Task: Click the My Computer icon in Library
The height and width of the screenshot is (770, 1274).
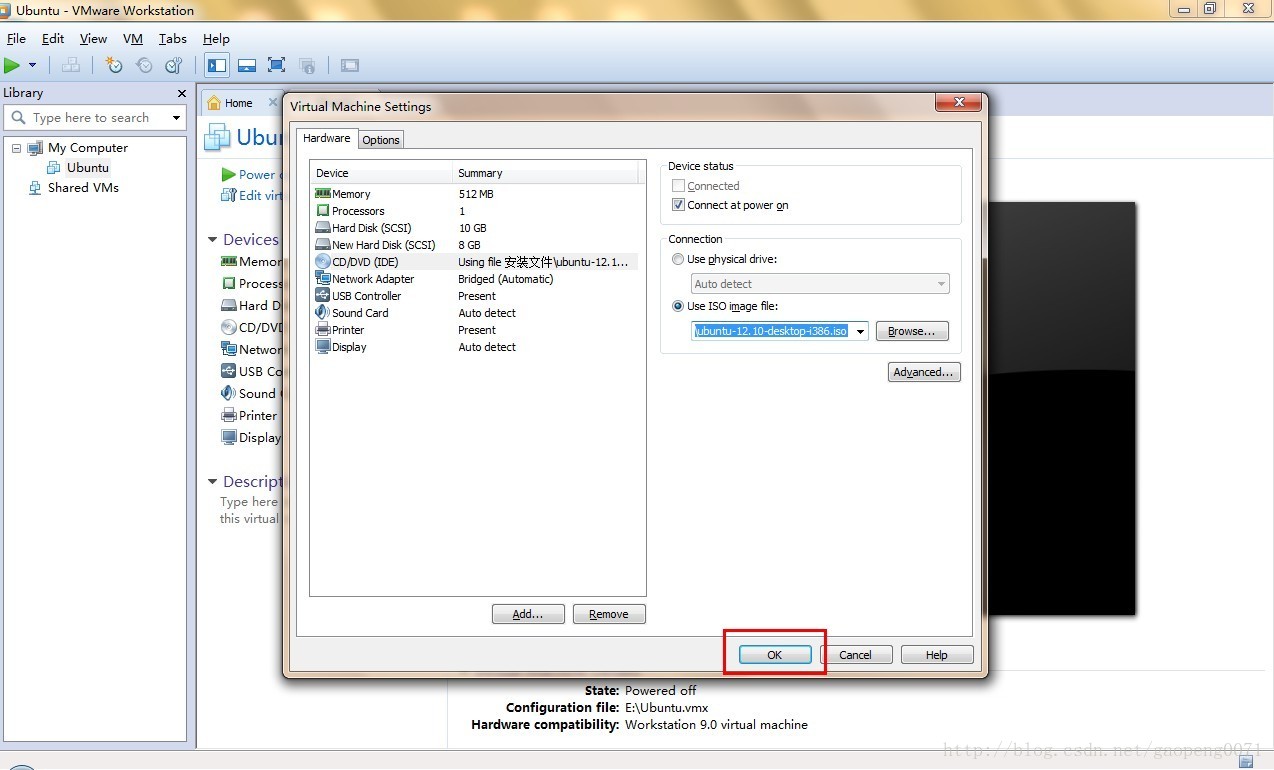Action: (35, 148)
